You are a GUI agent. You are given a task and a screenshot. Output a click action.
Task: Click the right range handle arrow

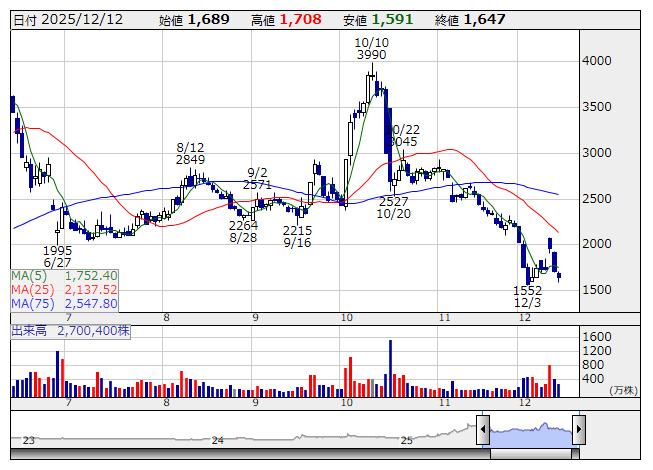coord(578,430)
